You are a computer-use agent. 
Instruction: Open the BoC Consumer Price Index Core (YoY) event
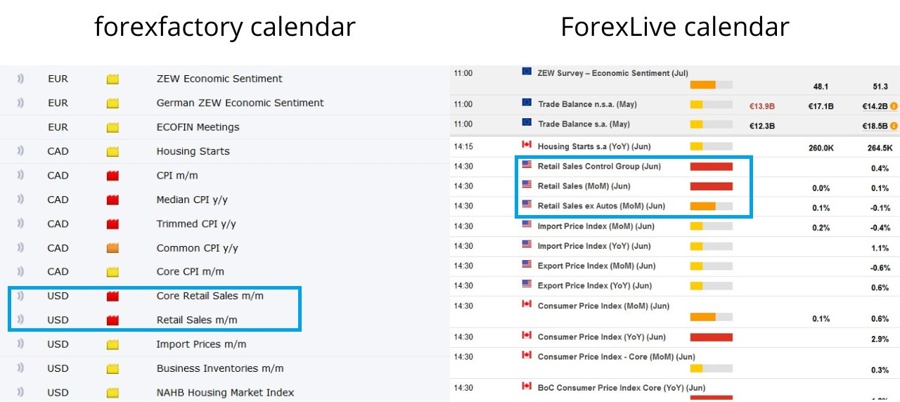click(x=621, y=387)
